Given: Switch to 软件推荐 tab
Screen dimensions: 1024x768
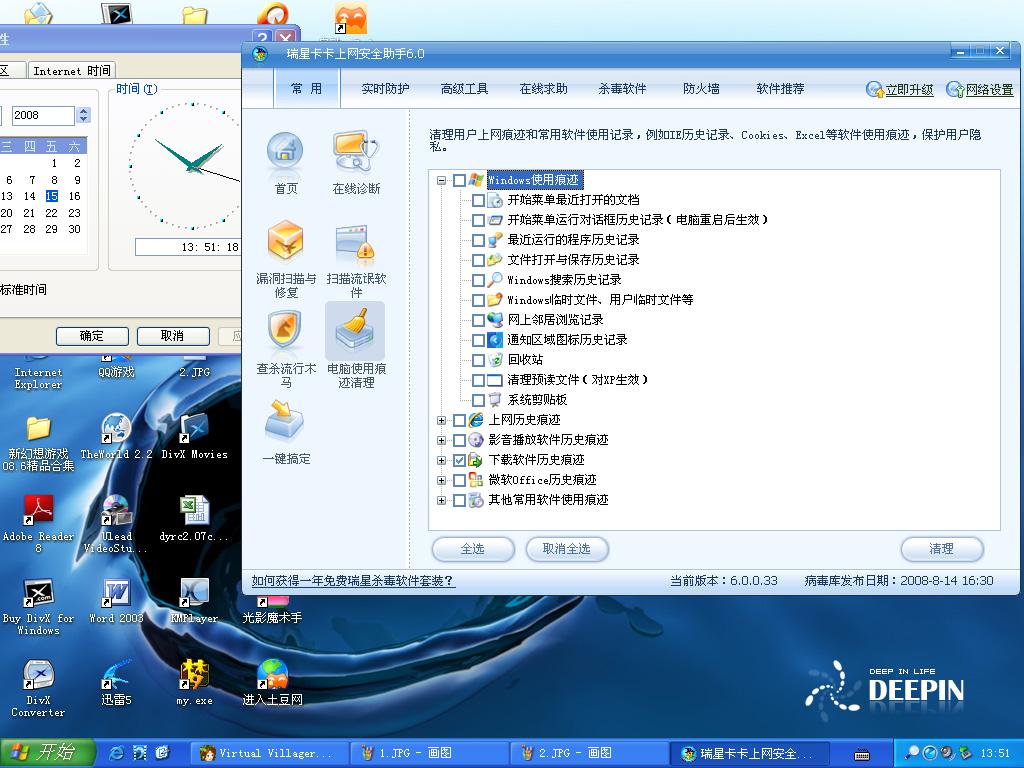Looking at the screenshot, I should click(780, 89).
